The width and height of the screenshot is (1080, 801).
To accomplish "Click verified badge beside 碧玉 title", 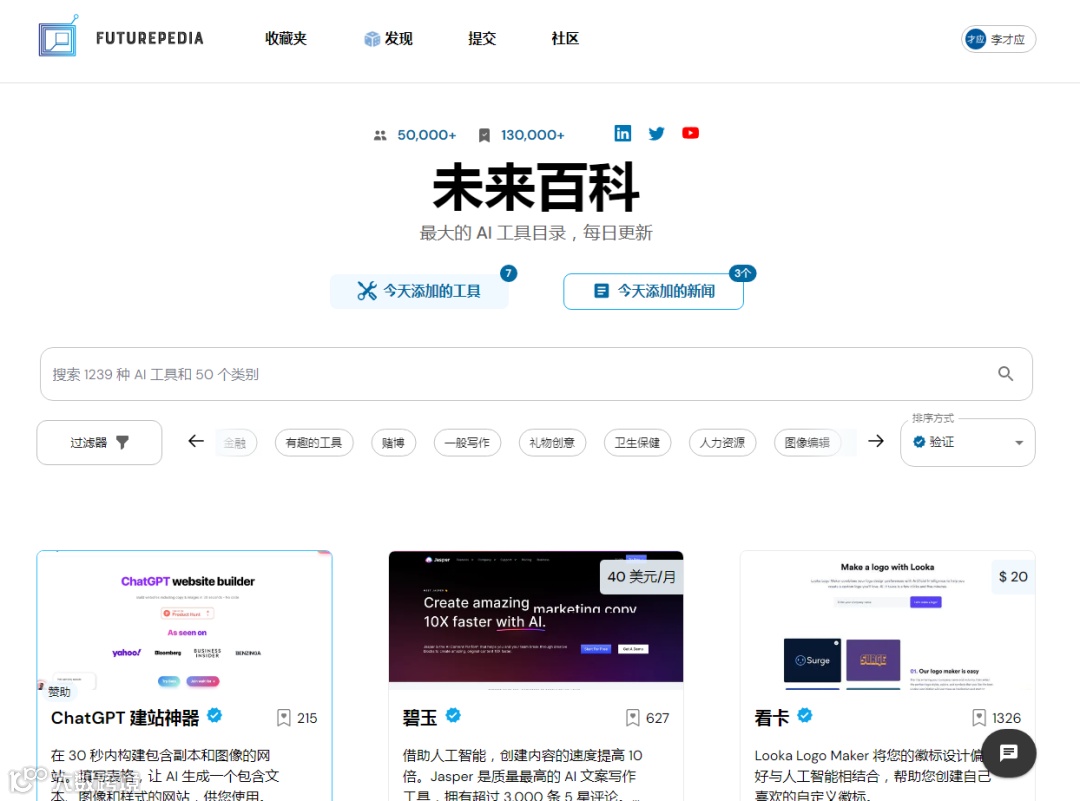I will click(x=453, y=716).
